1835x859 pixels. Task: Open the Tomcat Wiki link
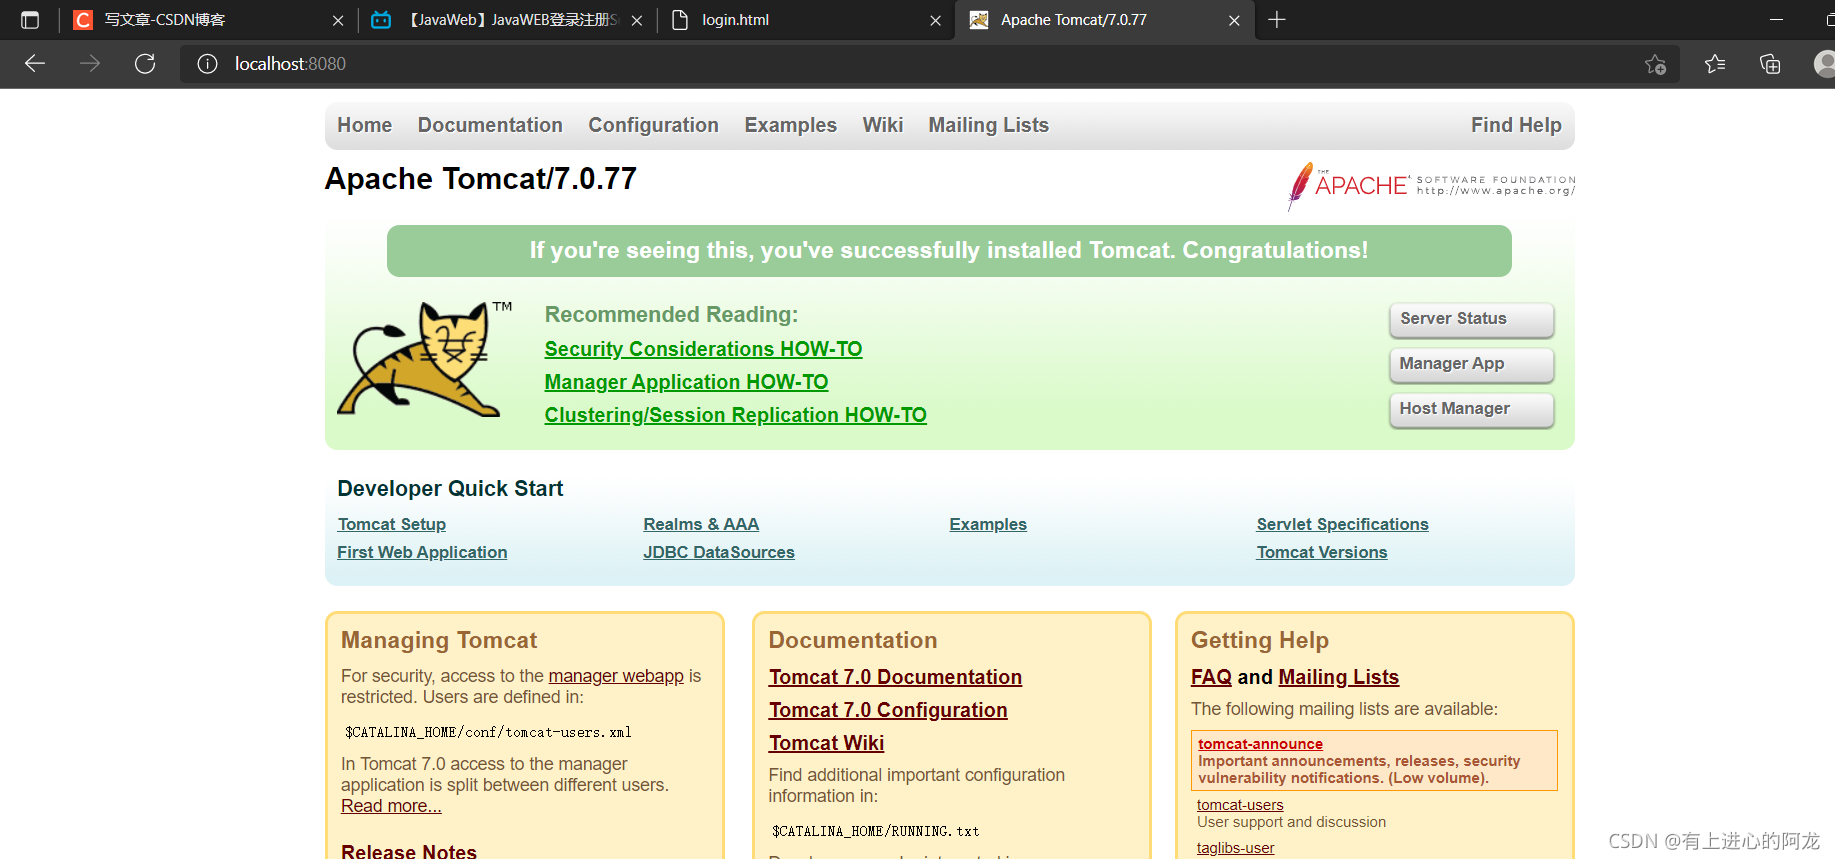pos(826,743)
